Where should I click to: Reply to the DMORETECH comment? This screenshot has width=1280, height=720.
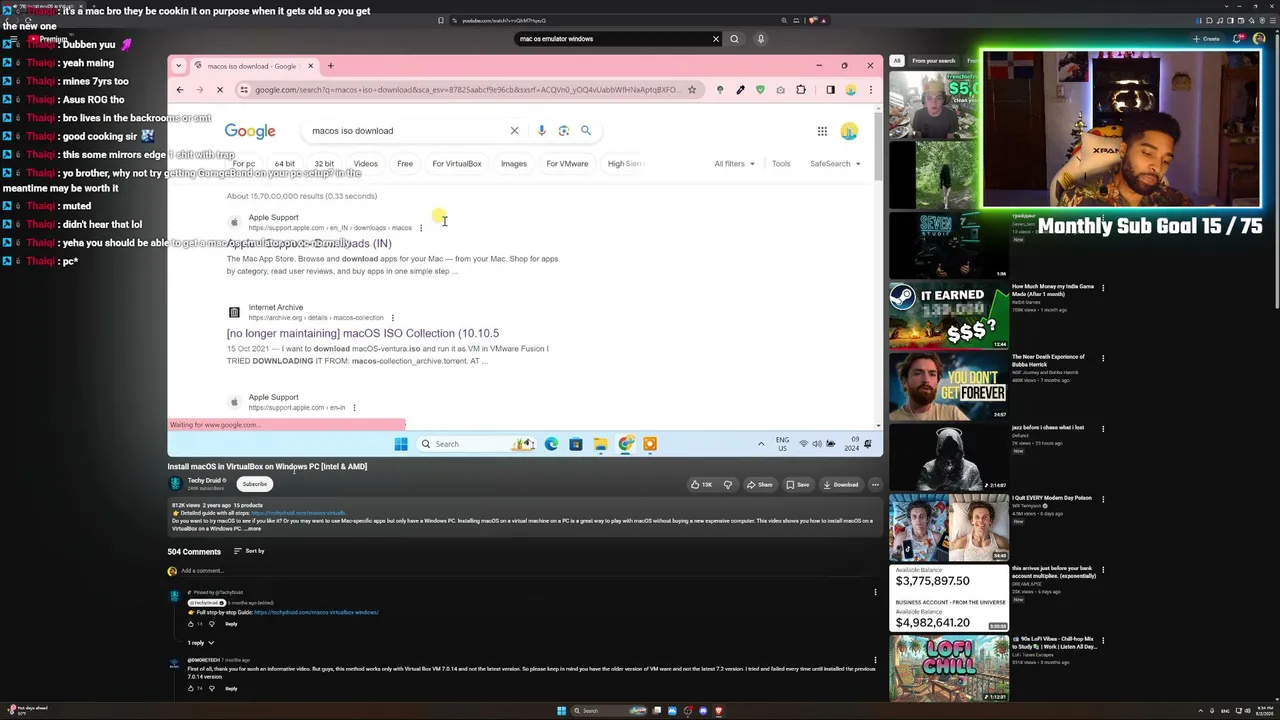[231, 688]
